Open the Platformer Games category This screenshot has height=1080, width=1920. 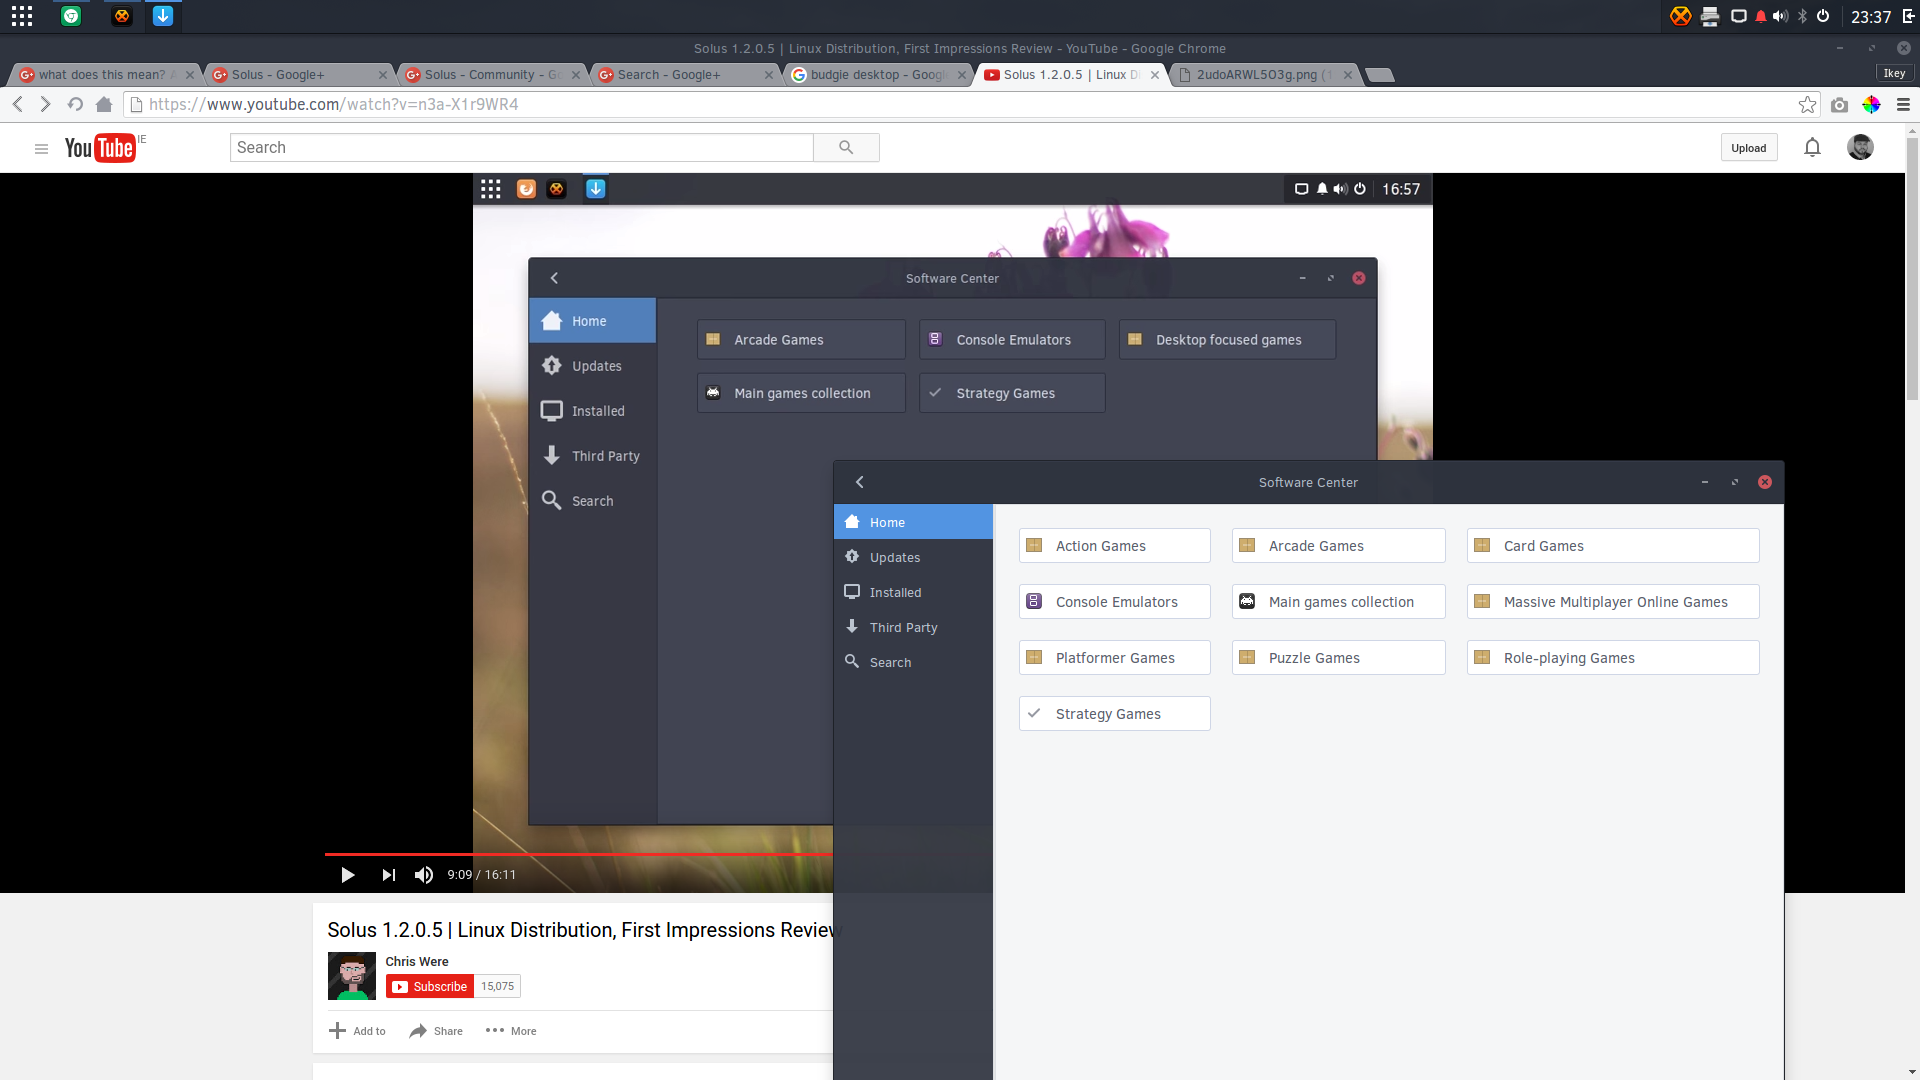click(x=1114, y=658)
